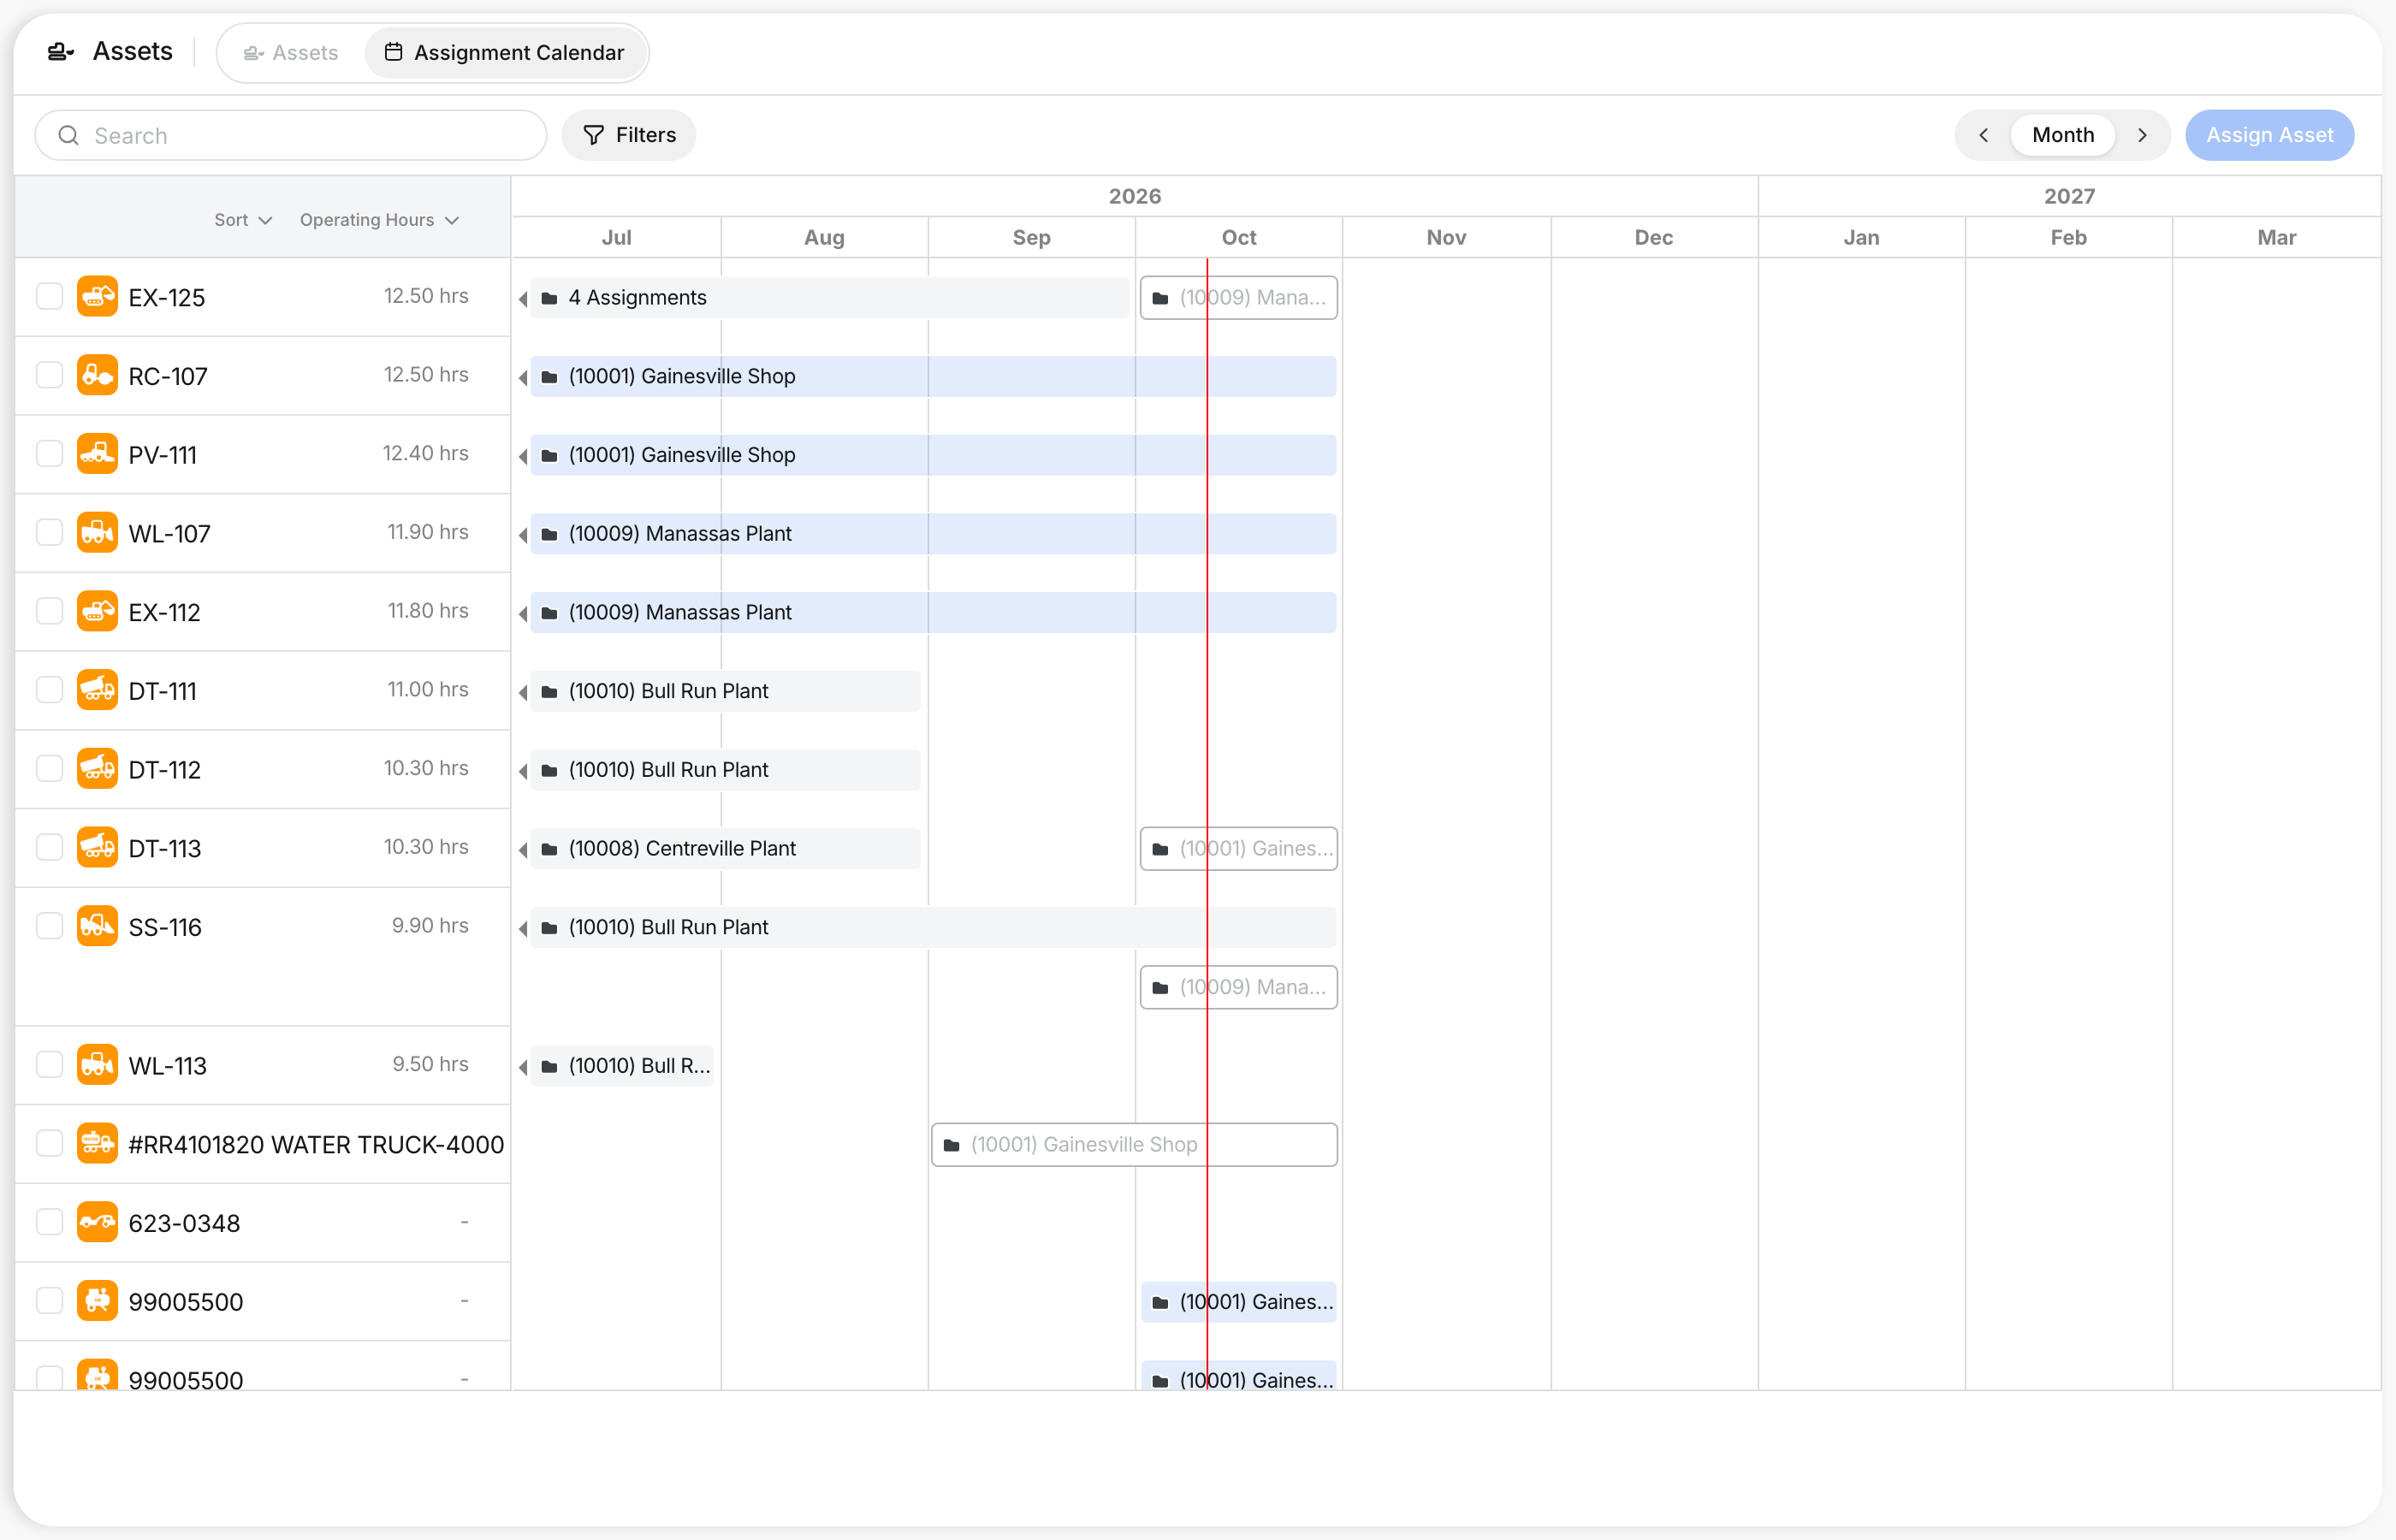The width and height of the screenshot is (2396, 1540).
Task: Click the EX-125 excavator asset icon
Action: point(97,296)
